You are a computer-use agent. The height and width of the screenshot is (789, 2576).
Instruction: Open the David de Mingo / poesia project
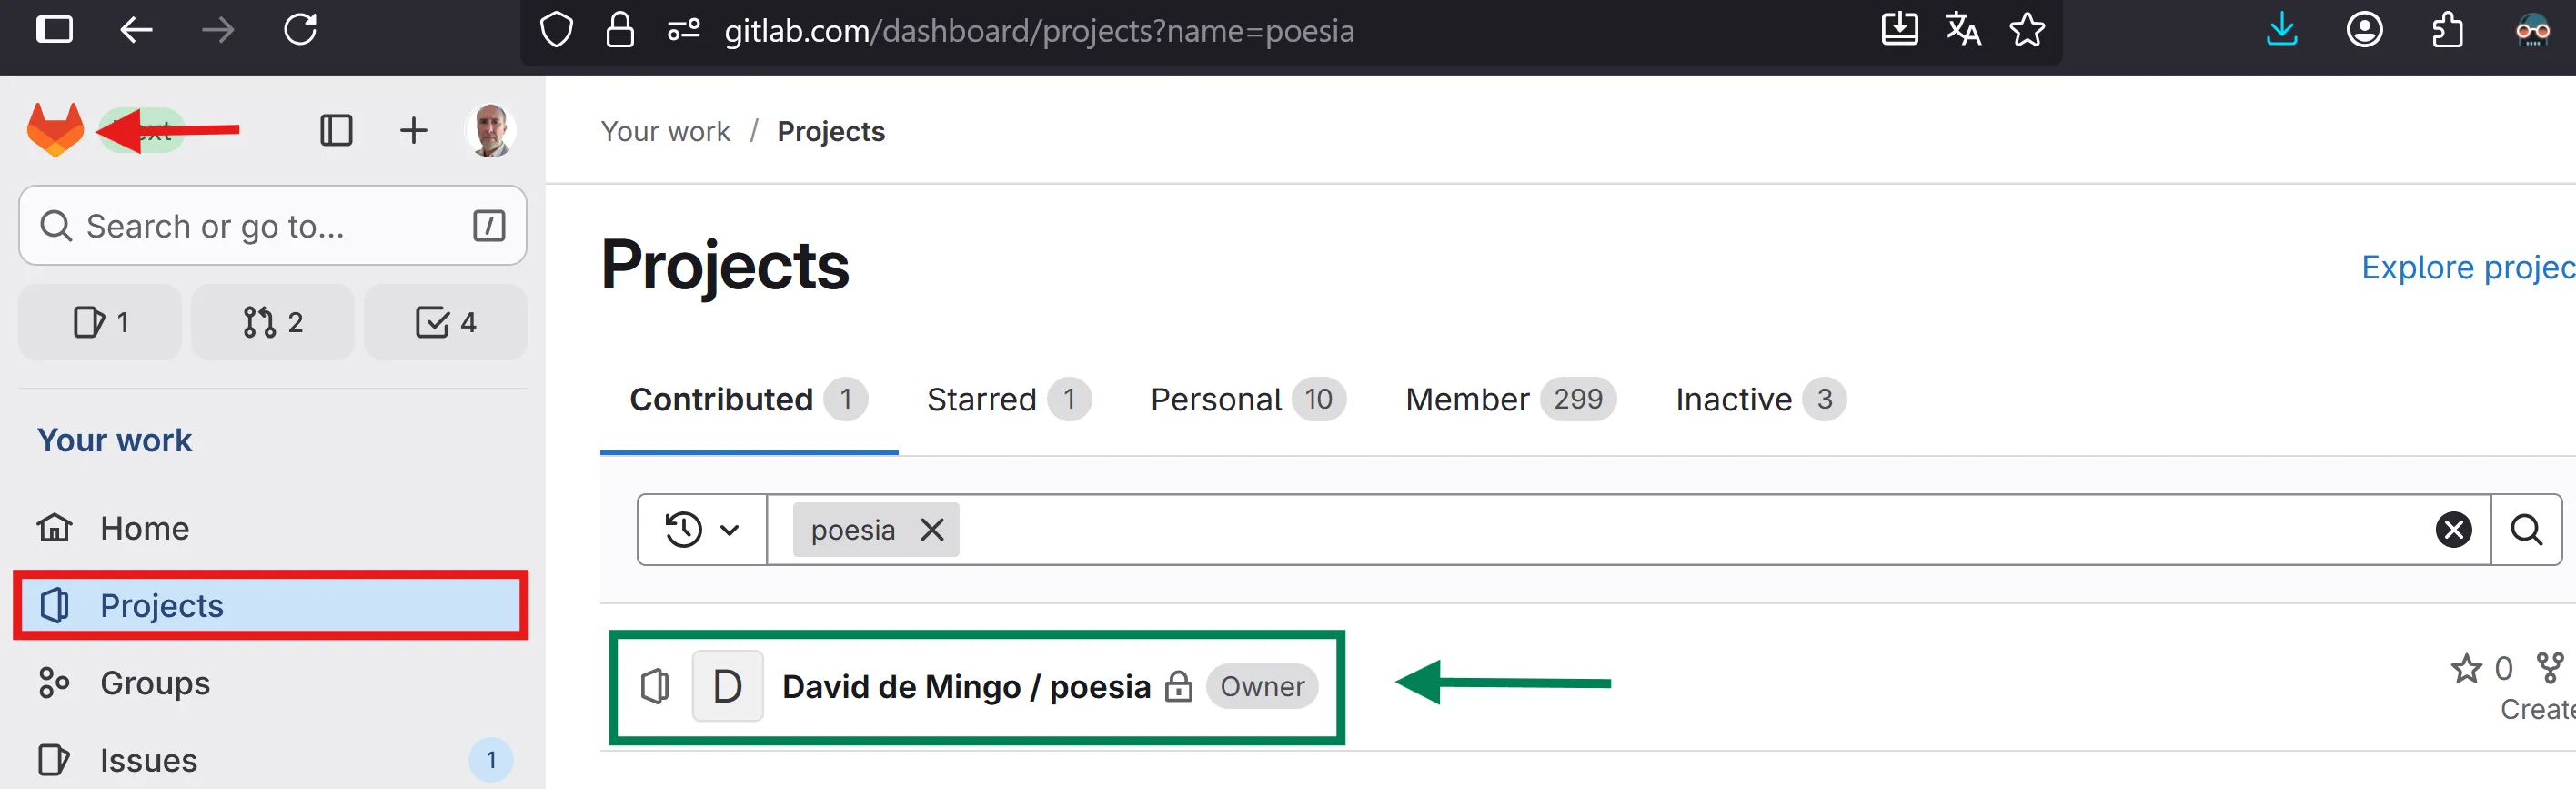coord(965,687)
